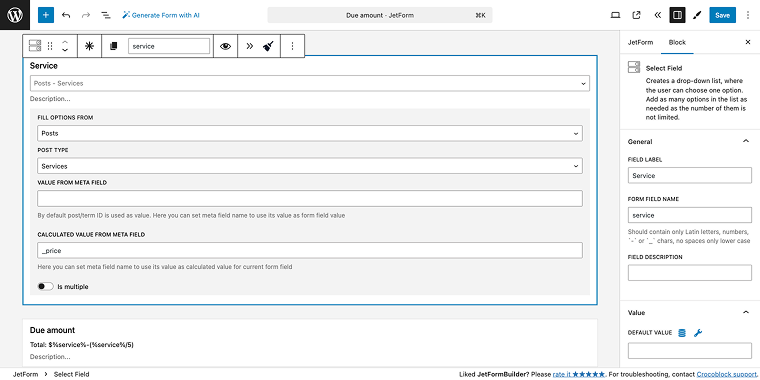
Task: Focus the Value From Meta Field input
Action: tap(310, 198)
